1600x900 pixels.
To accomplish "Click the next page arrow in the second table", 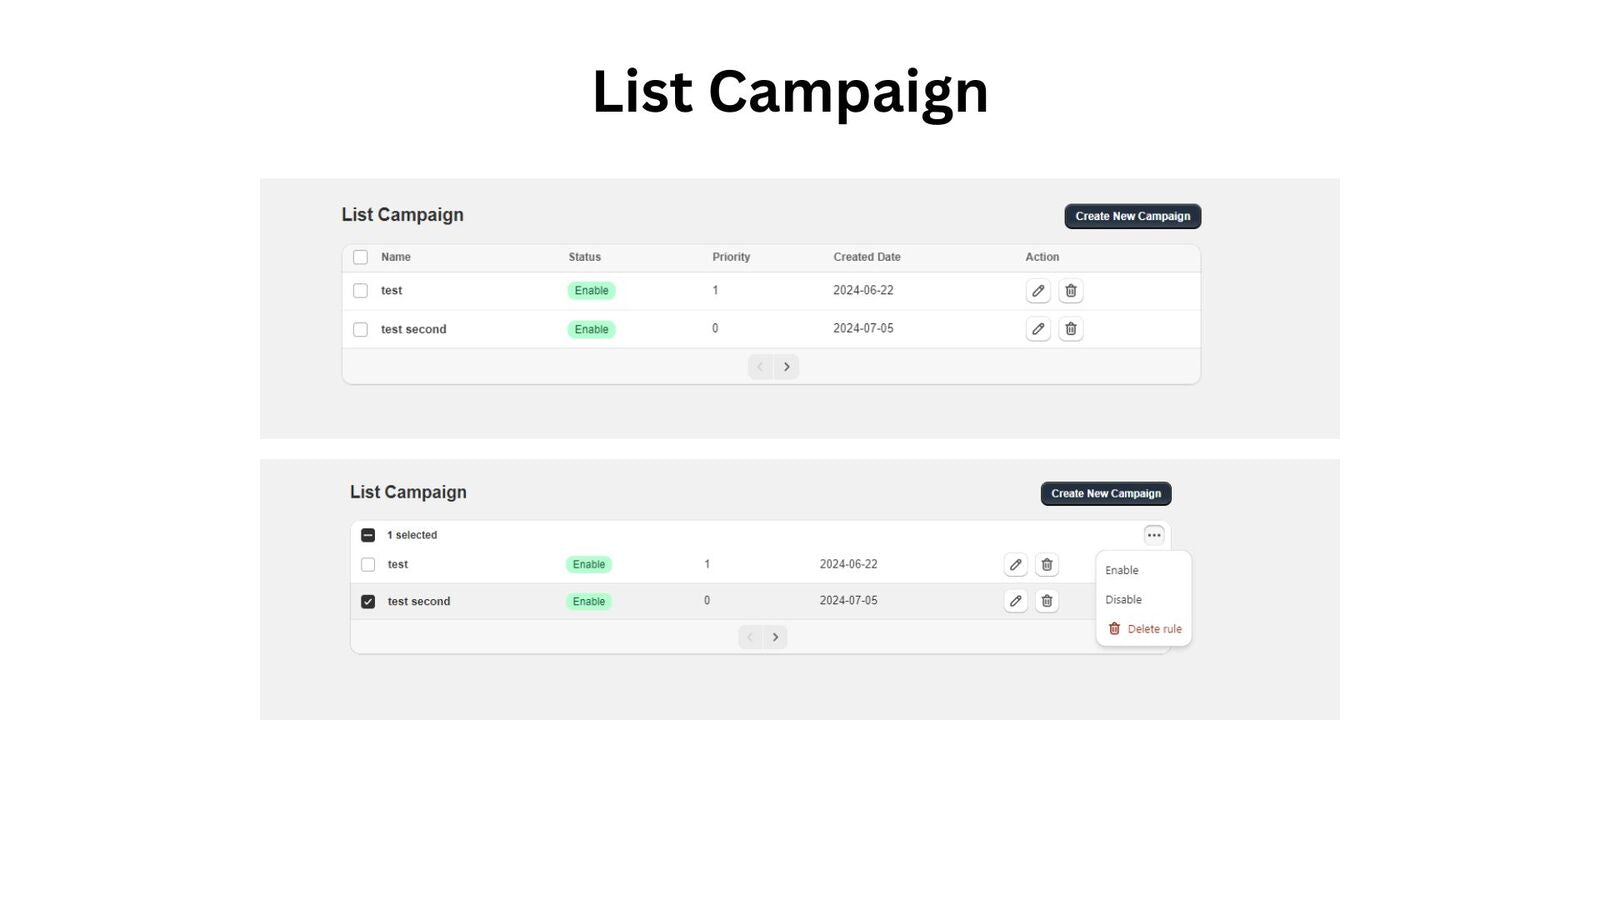I will tap(776, 637).
